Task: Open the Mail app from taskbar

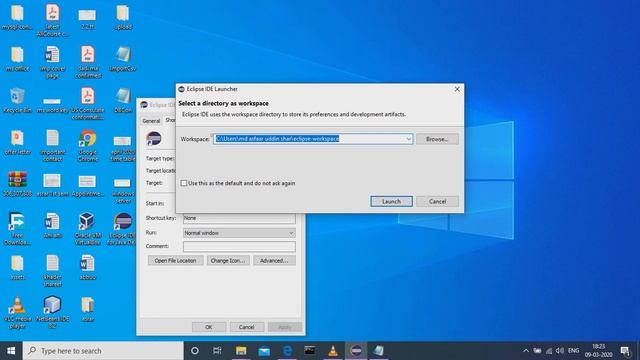Action: point(264,351)
